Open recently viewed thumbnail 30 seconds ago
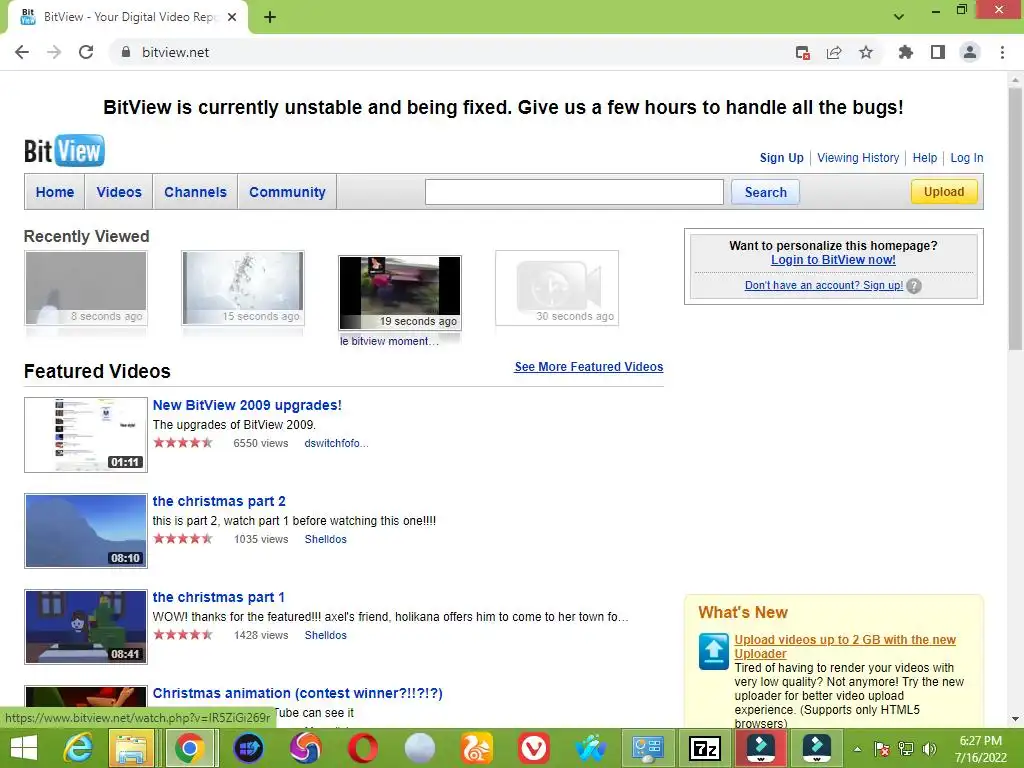 pyautogui.click(x=557, y=287)
